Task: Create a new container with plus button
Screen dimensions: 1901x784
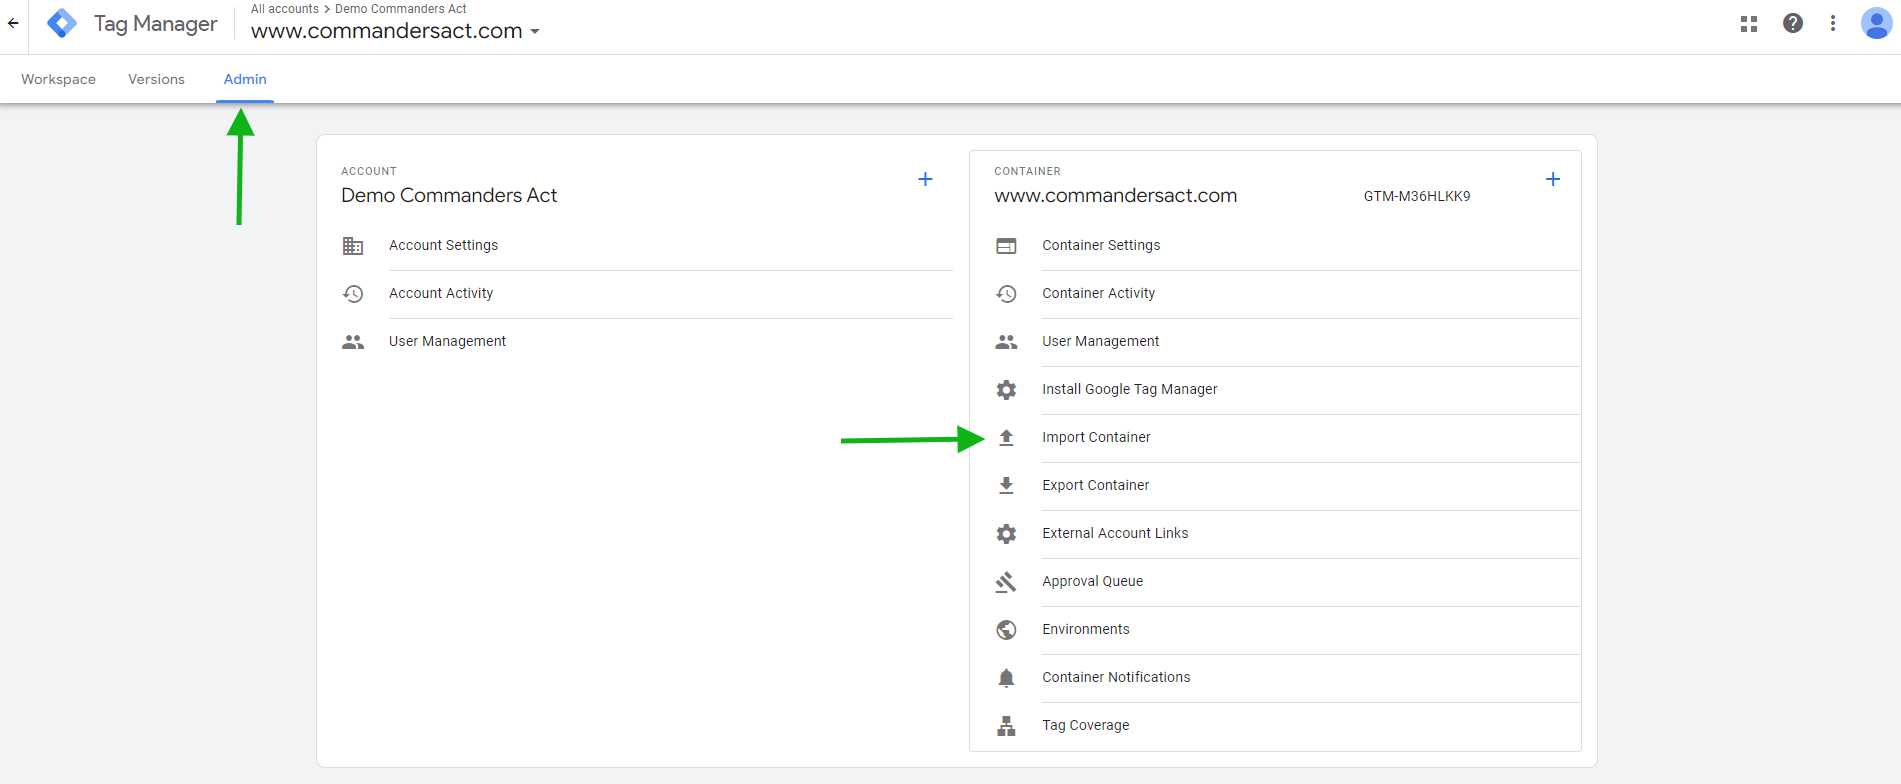Action: pyautogui.click(x=1552, y=179)
